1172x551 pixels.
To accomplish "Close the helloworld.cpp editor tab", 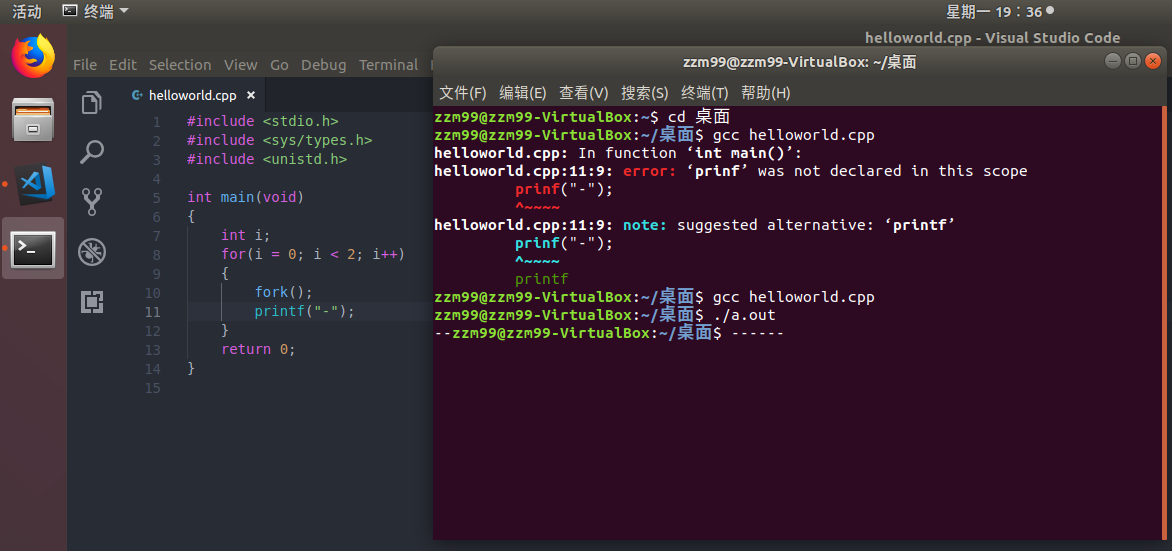I will (251, 96).
